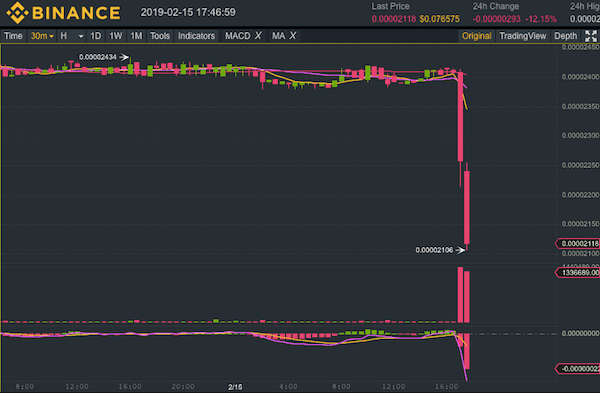Remove the MACD indicator with its X
This screenshot has height=393, width=600.
click(258, 36)
